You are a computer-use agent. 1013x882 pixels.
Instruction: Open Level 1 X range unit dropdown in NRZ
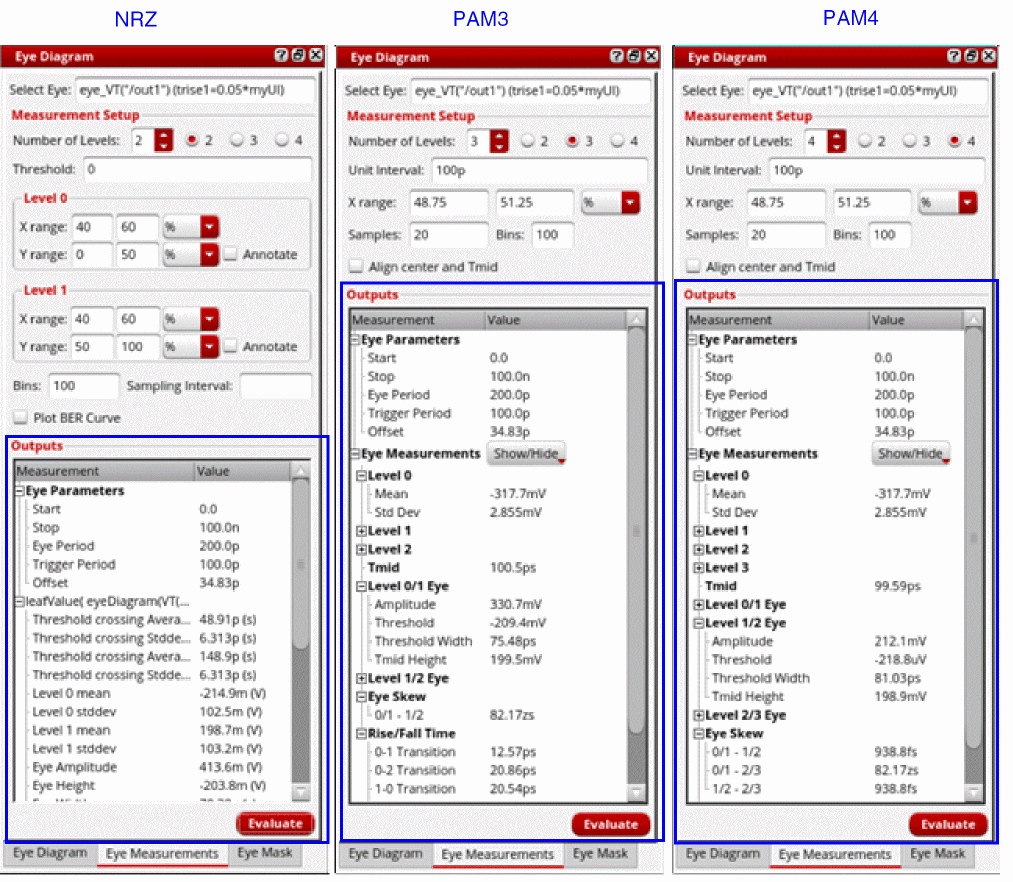209,319
